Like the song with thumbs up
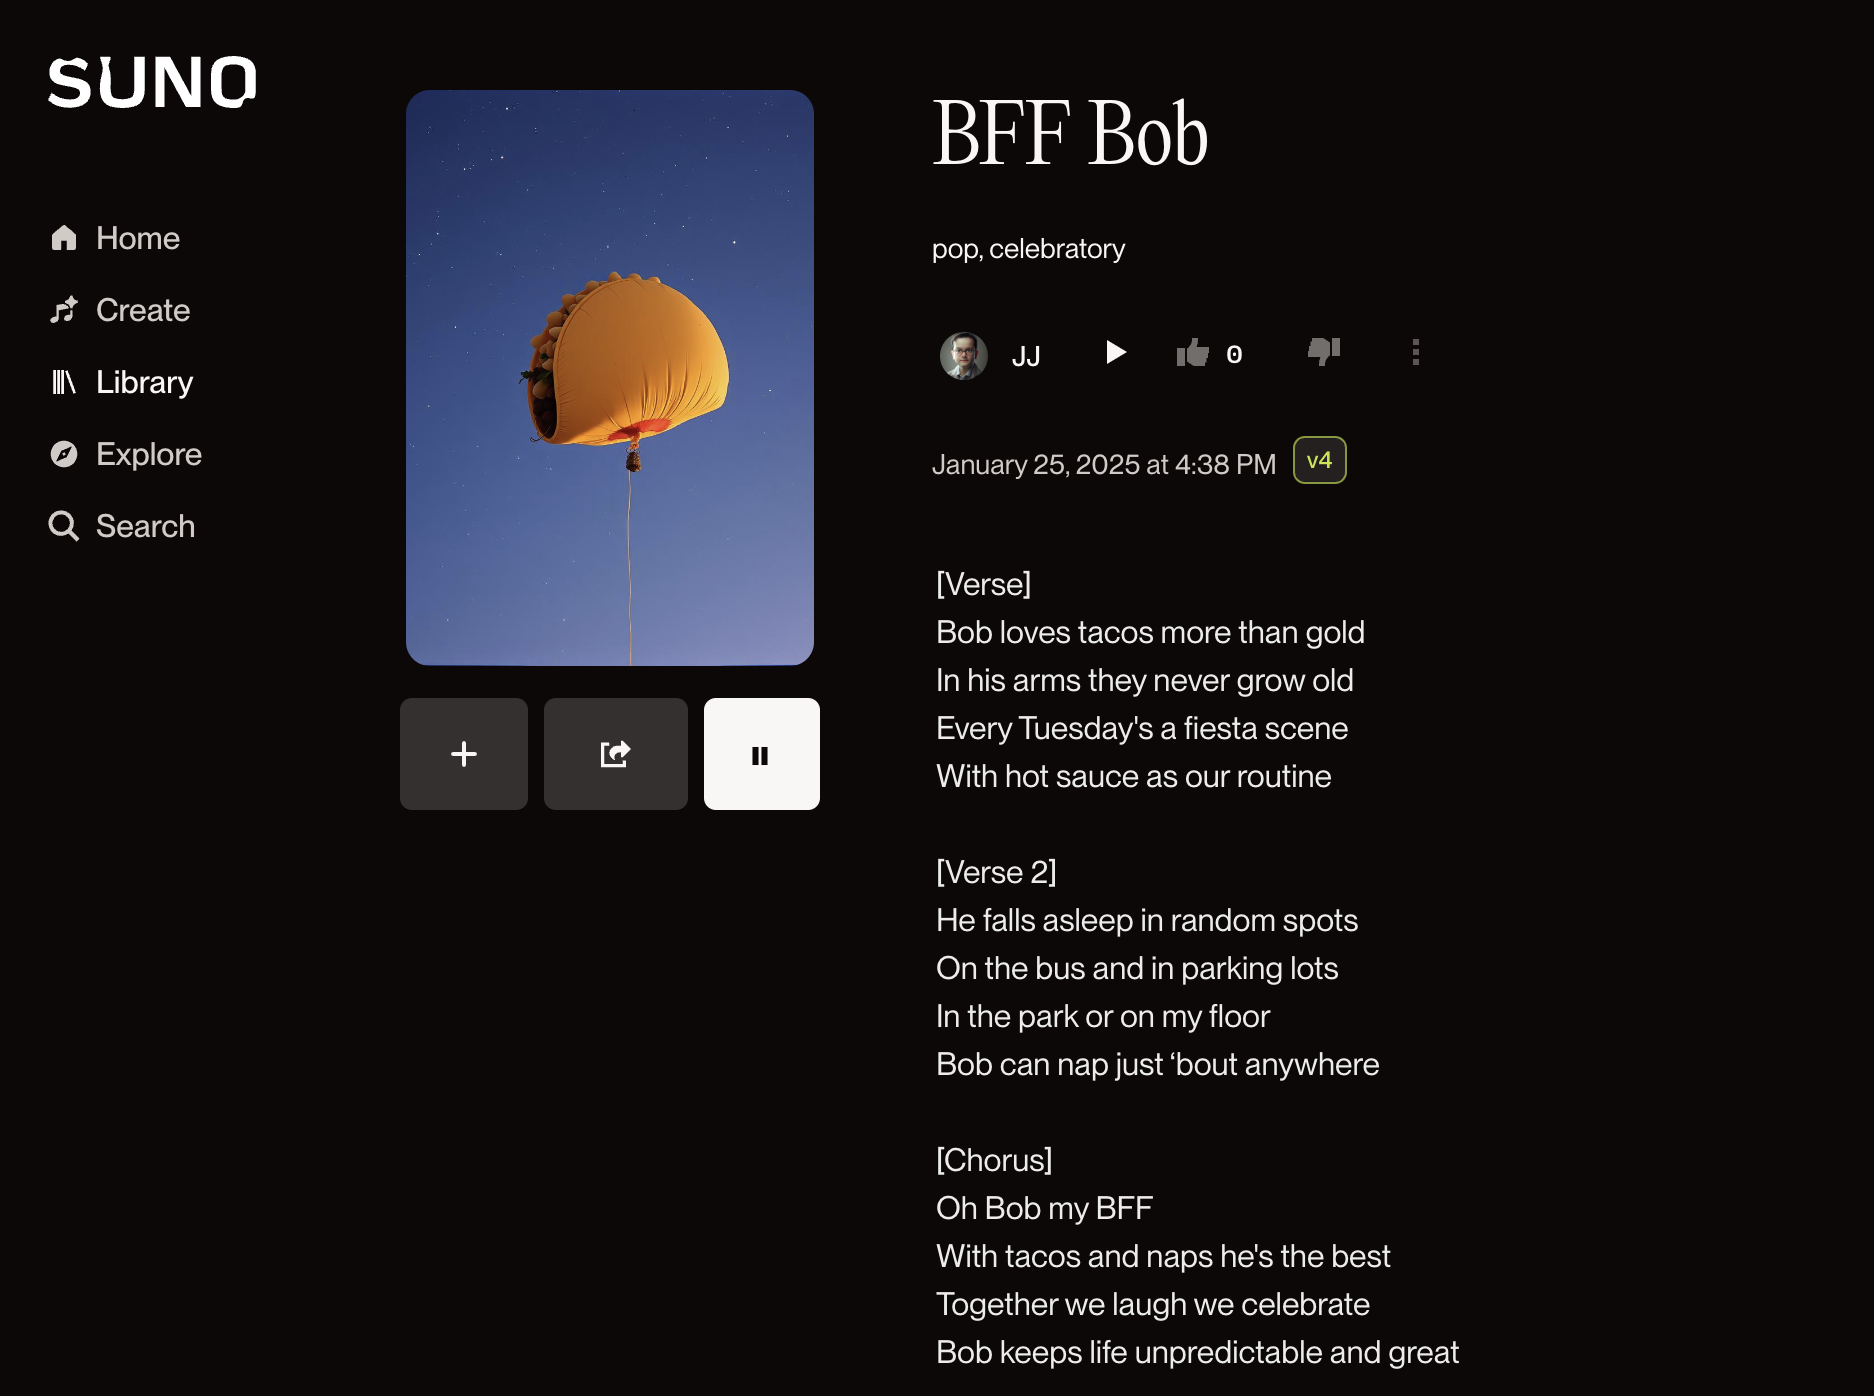The width and height of the screenshot is (1874, 1396). pos(1193,353)
